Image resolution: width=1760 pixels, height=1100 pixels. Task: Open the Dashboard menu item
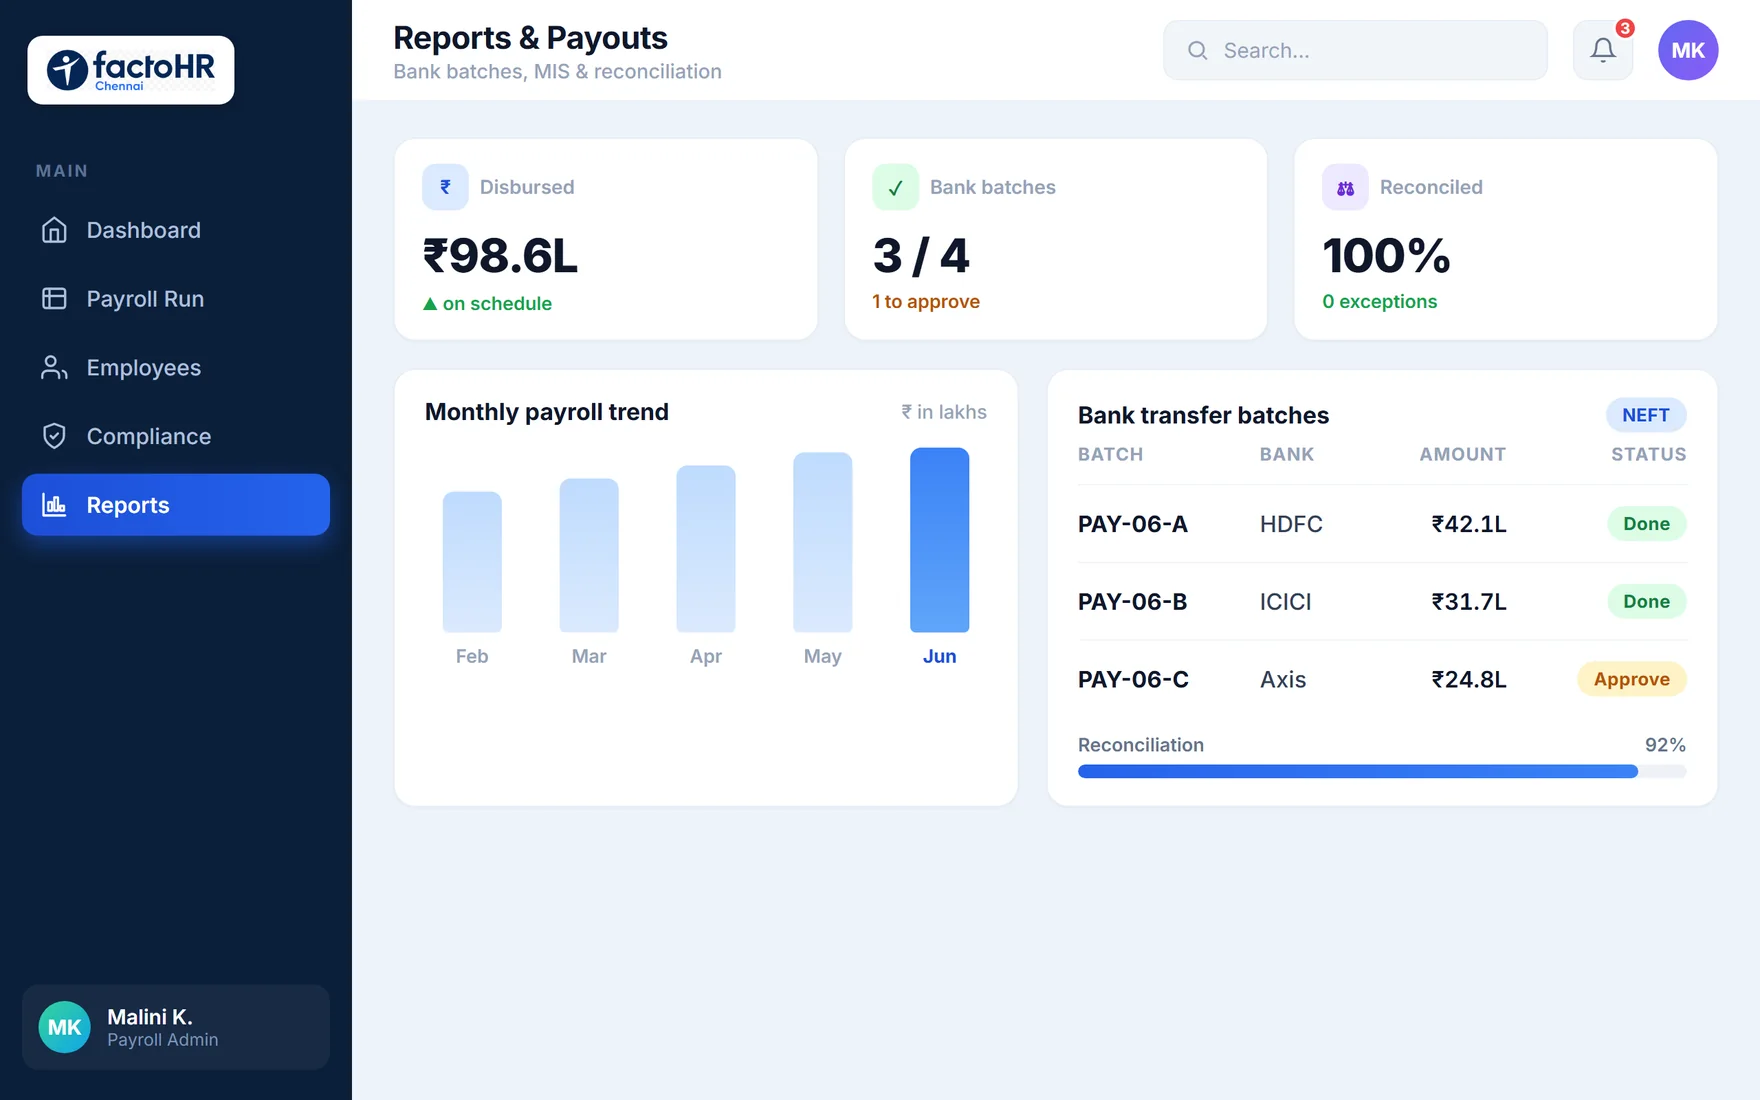(176, 230)
